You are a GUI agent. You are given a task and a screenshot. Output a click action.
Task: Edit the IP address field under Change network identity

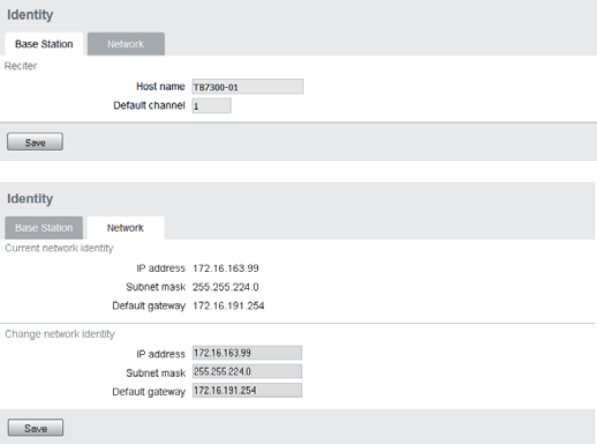coord(247,353)
